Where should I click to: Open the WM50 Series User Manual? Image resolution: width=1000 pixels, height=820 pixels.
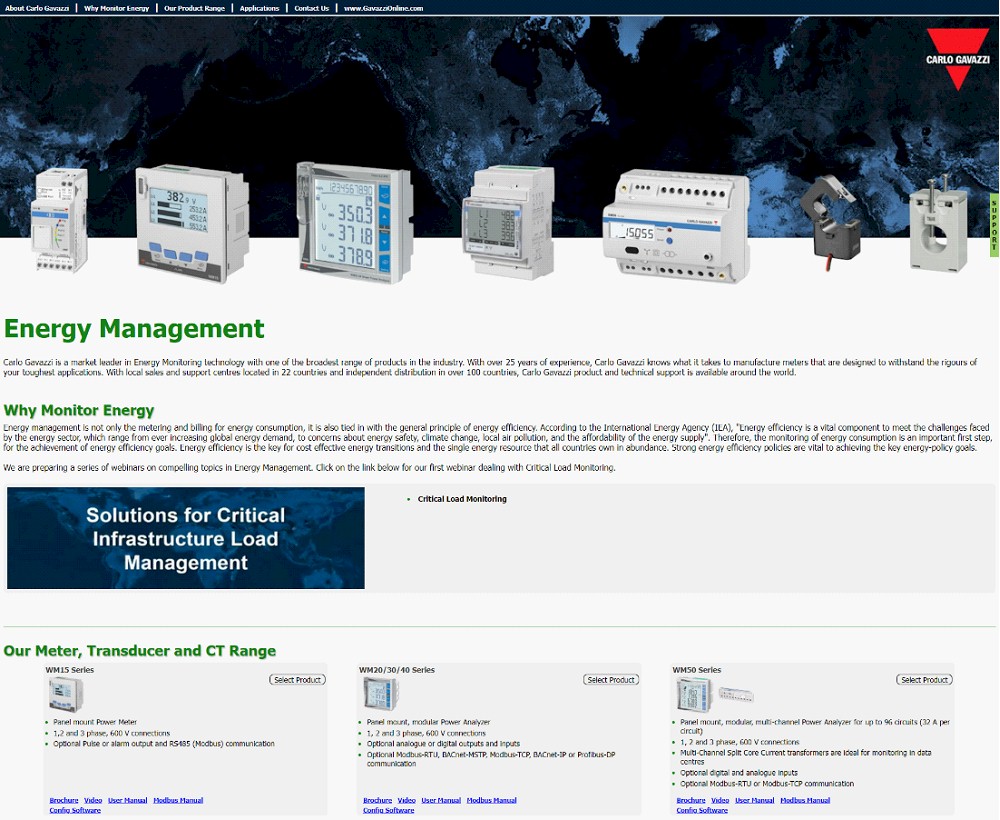point(755,800)
